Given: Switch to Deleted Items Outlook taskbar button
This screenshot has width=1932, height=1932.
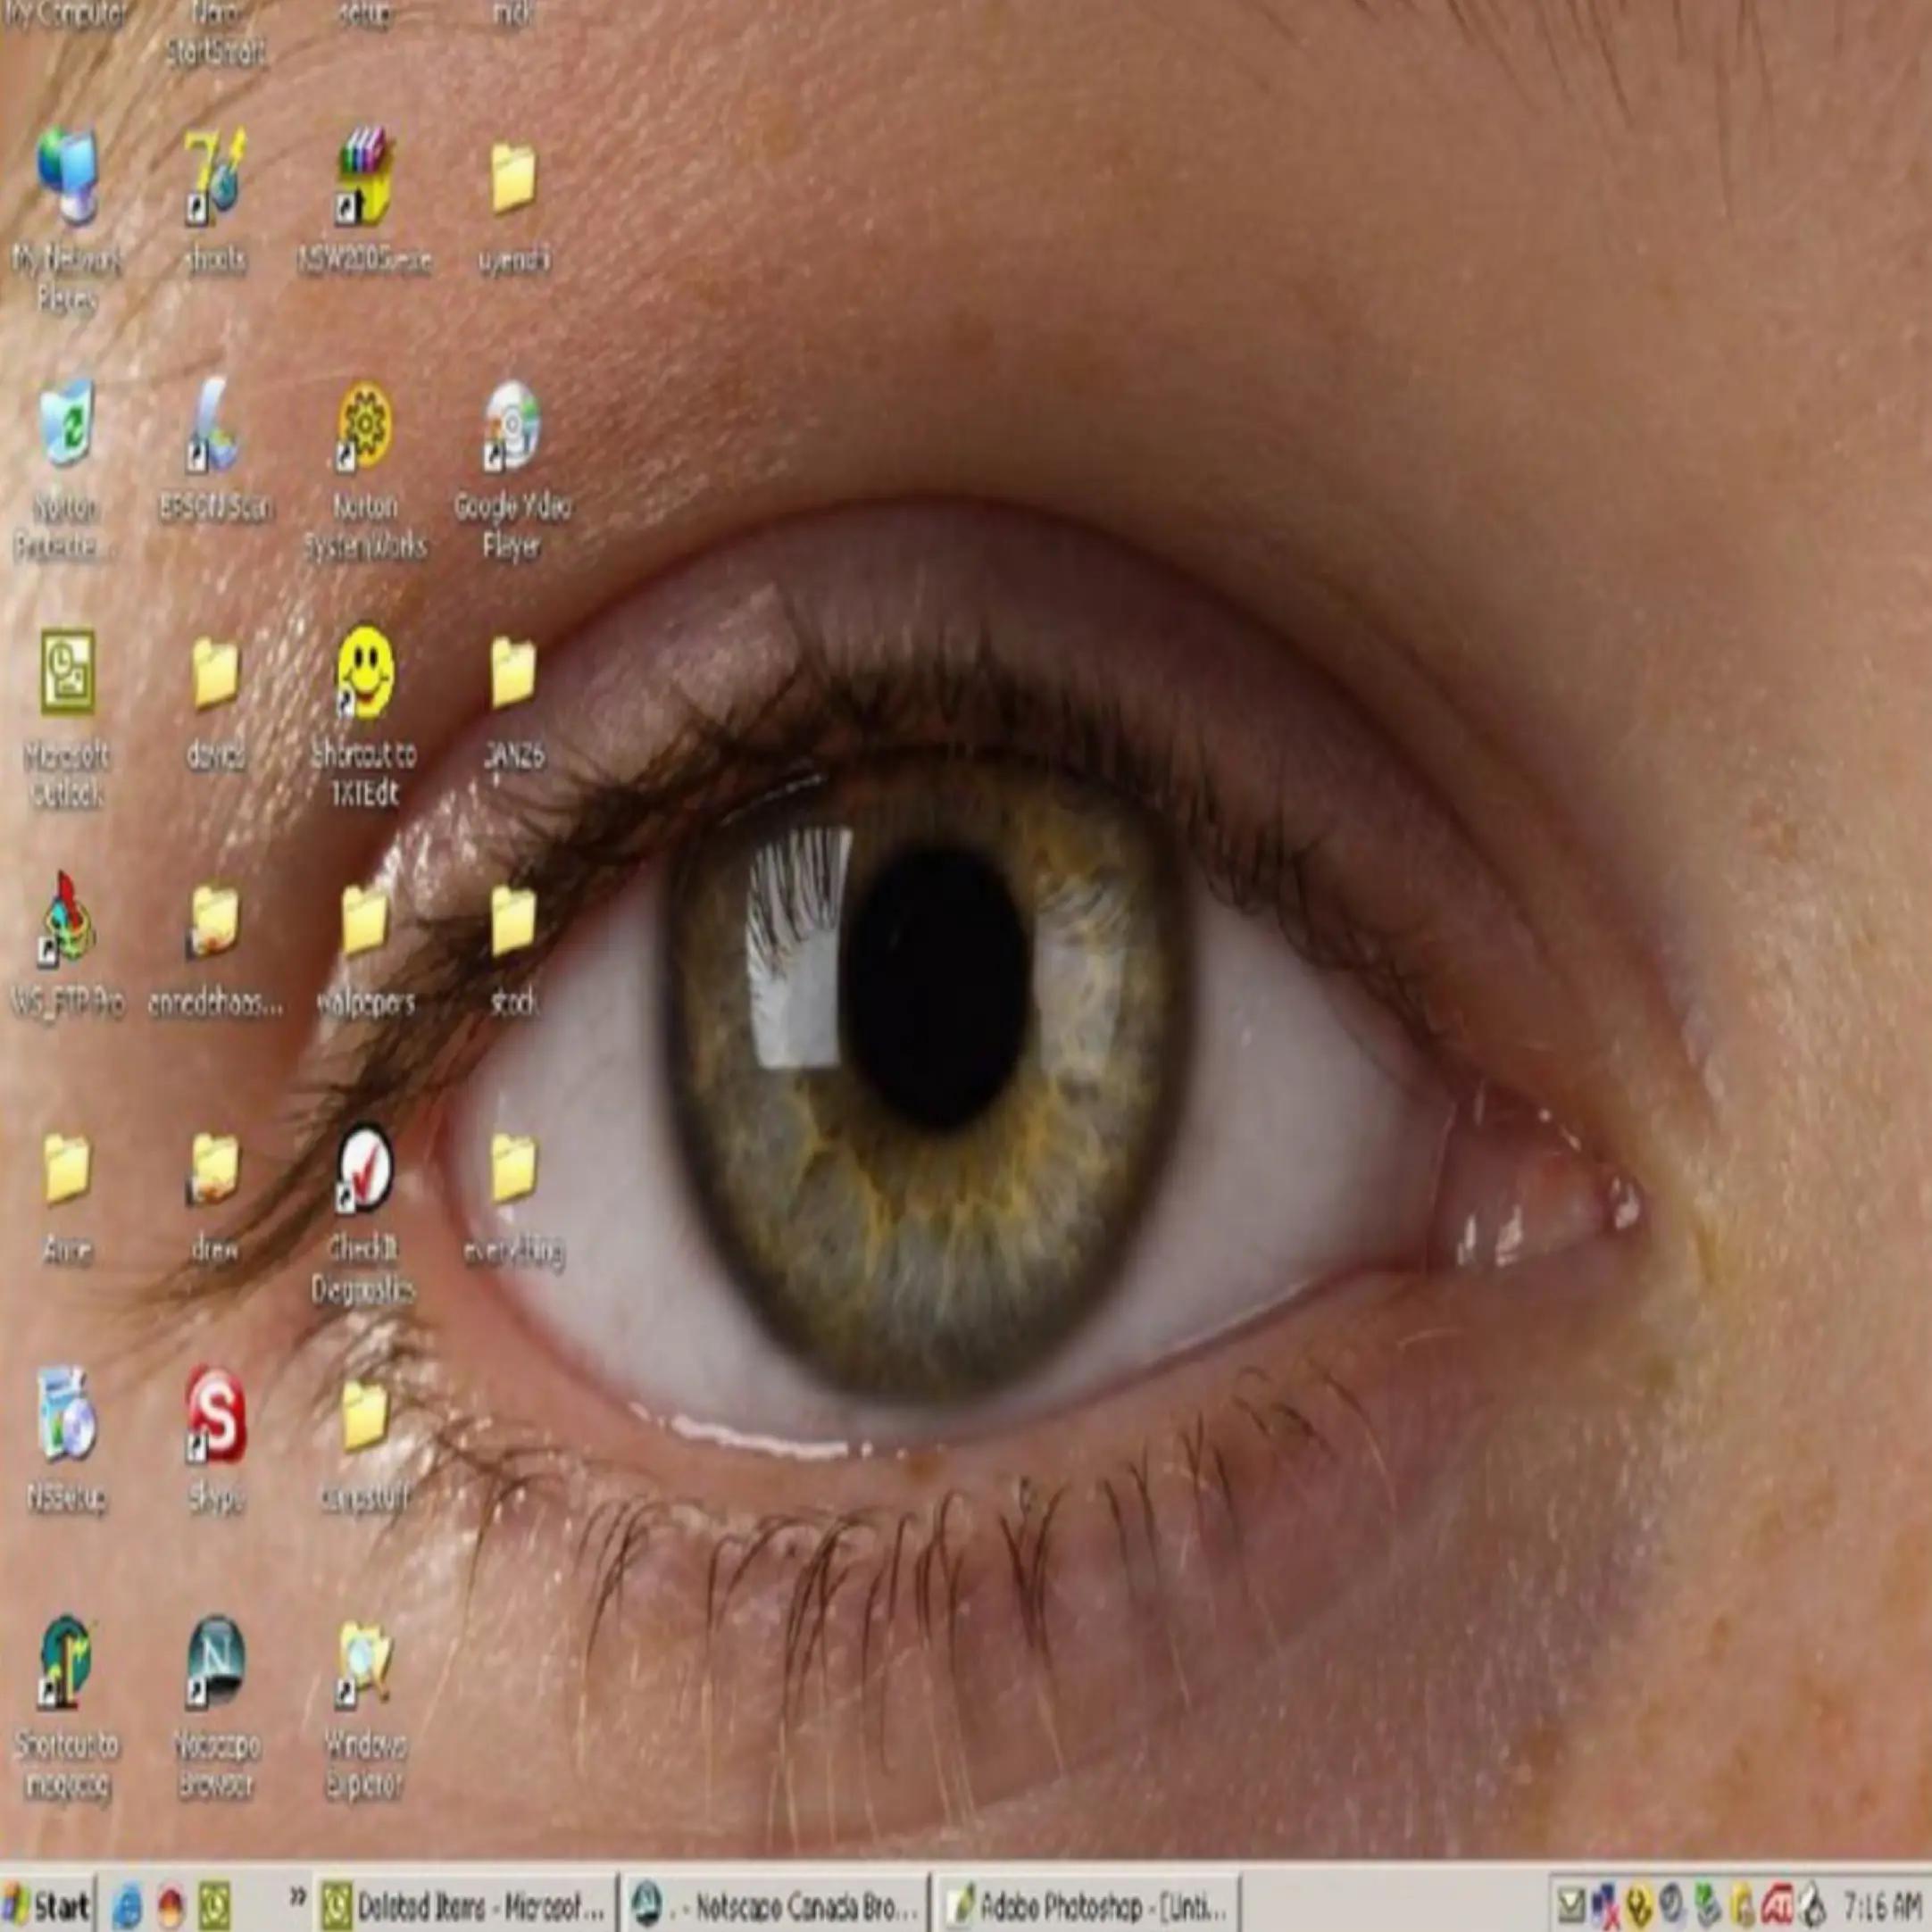Looking at the screenshot, I should (465, 1906).
